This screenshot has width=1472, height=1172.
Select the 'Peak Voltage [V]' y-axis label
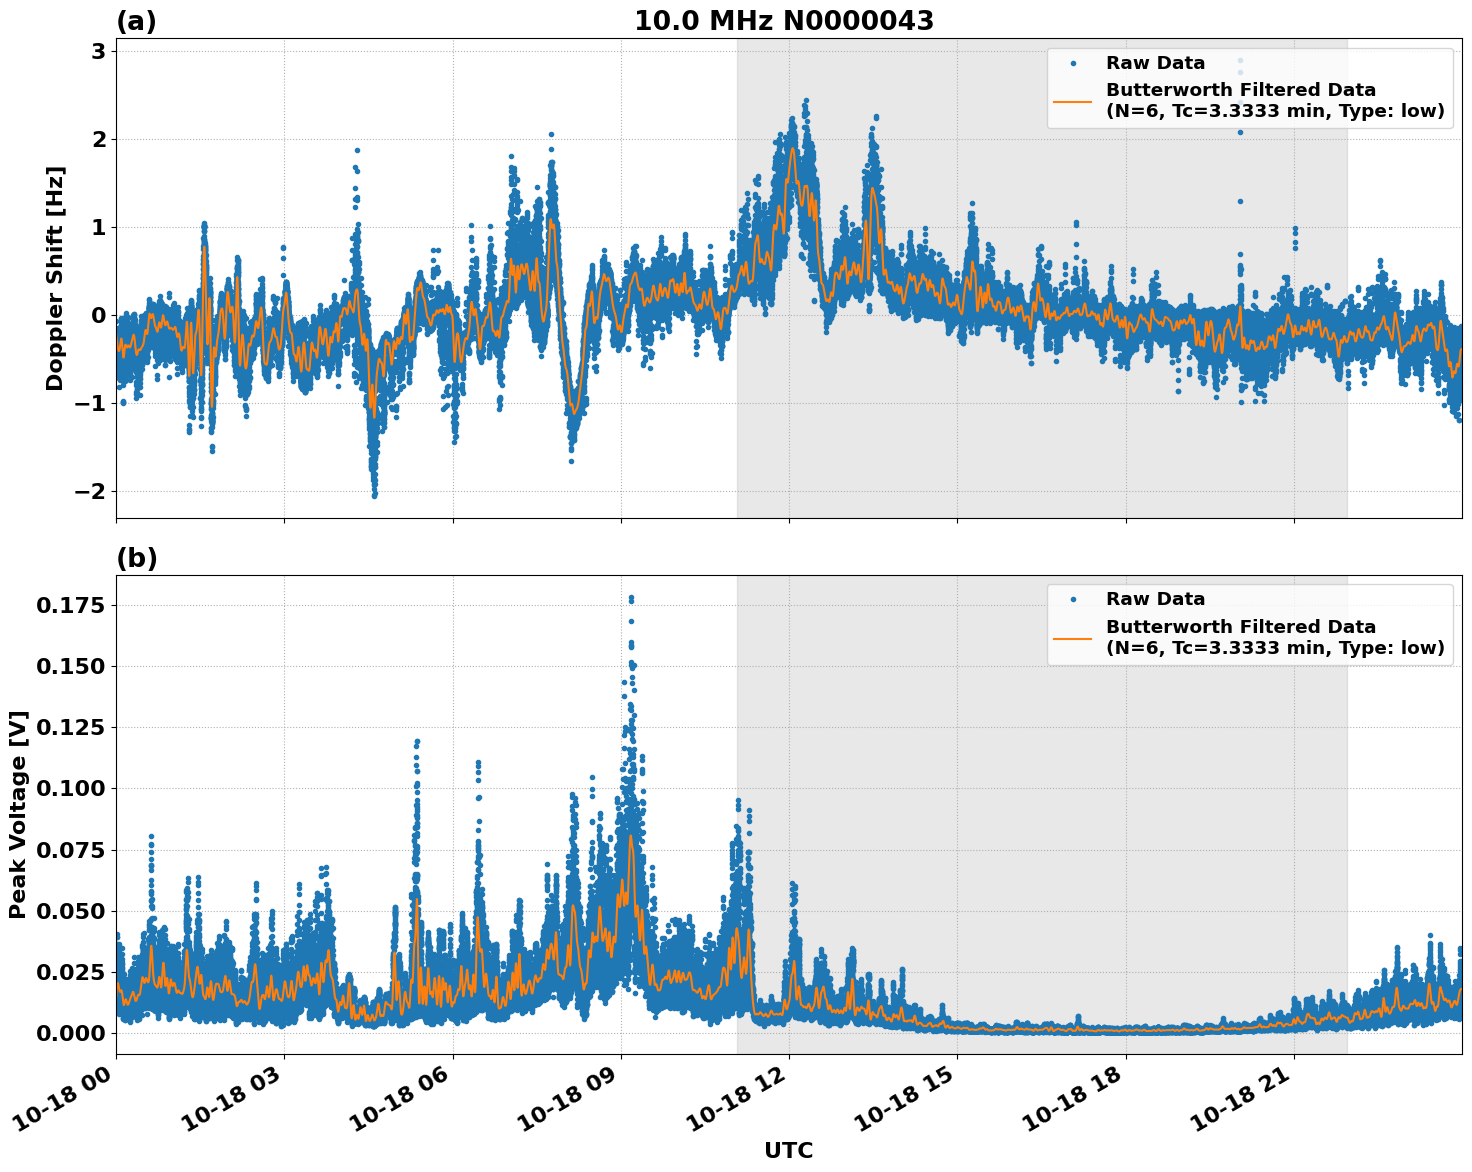18,814
